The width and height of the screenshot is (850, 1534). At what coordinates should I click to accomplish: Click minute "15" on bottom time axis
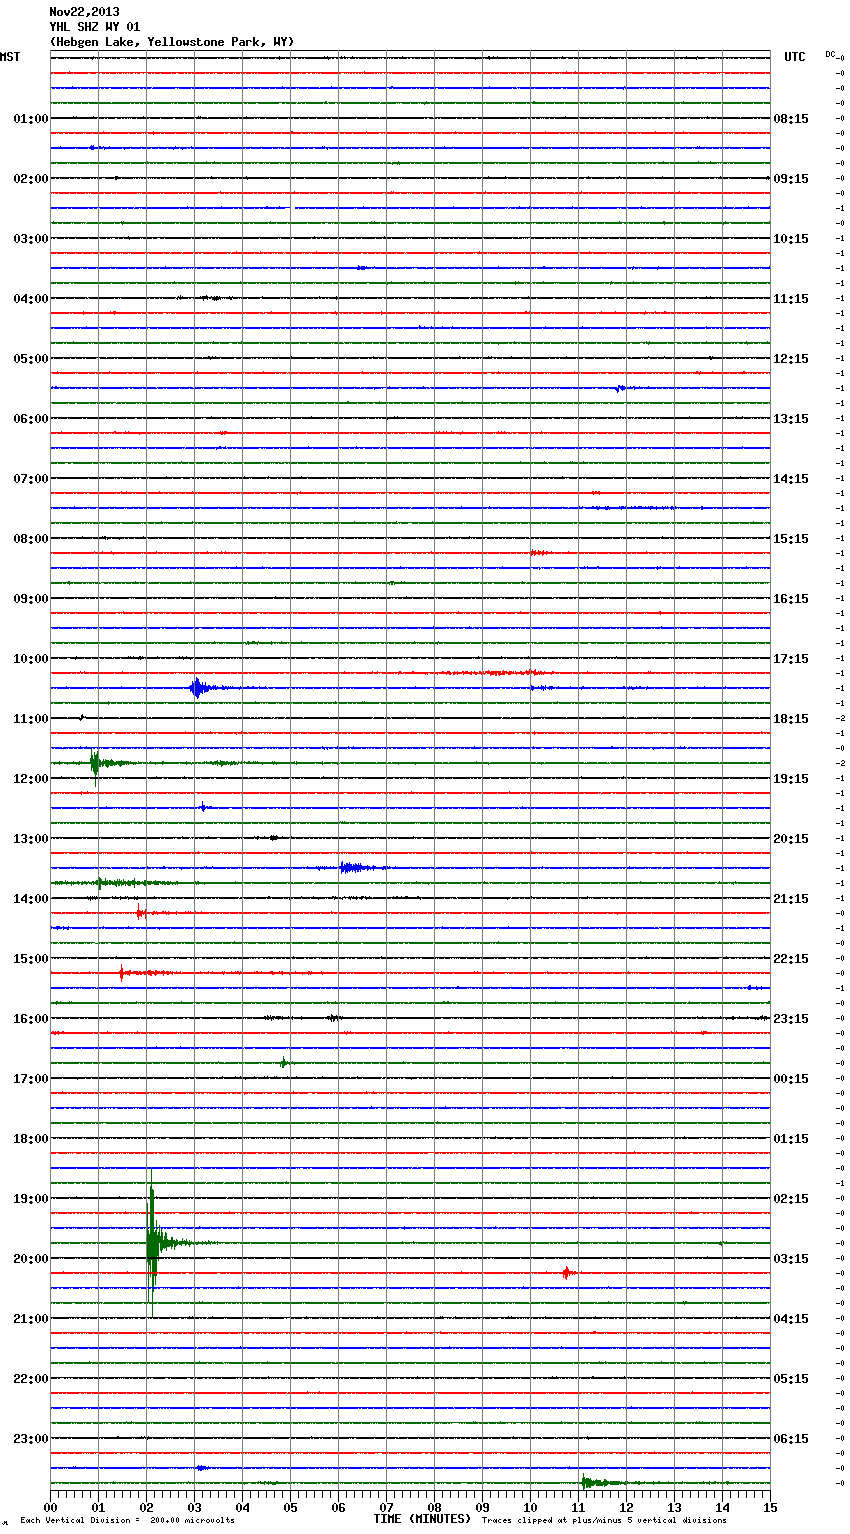(770, 1506)
